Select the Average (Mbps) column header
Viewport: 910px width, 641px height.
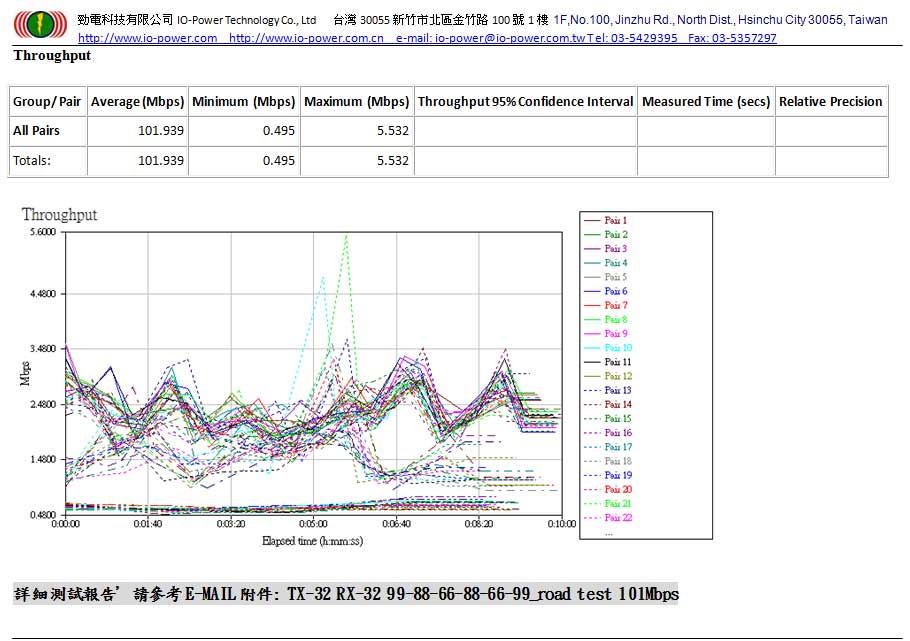pyautogui.click(x=138, y=102)
